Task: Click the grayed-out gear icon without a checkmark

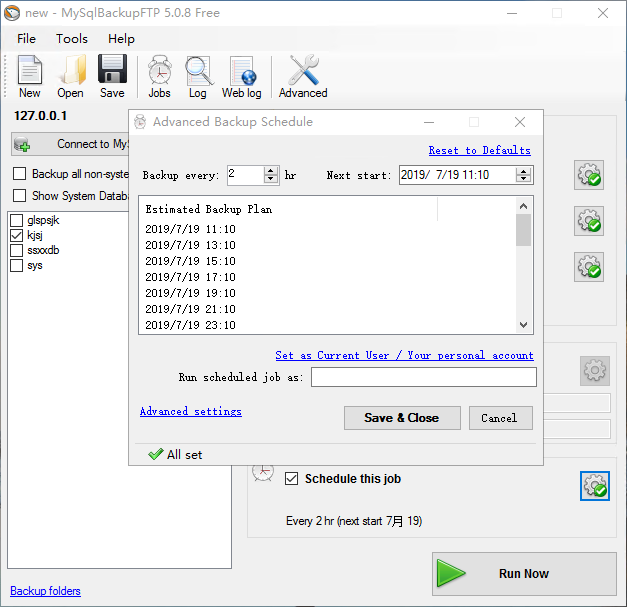Action: pyautogui.click(x=595, y=371)
